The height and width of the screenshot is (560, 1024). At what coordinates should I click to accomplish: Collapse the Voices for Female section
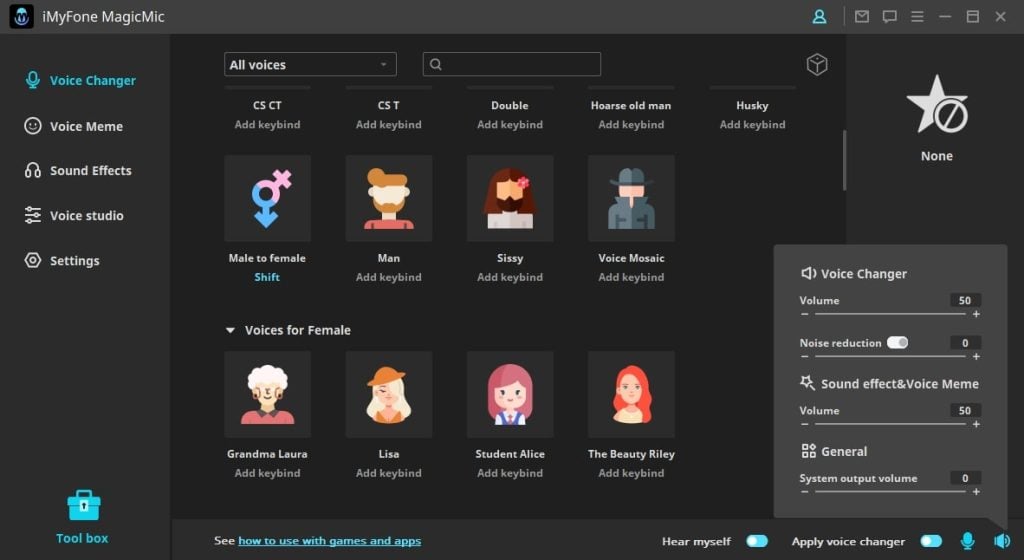pyautogui.click(x=230, y=330)
